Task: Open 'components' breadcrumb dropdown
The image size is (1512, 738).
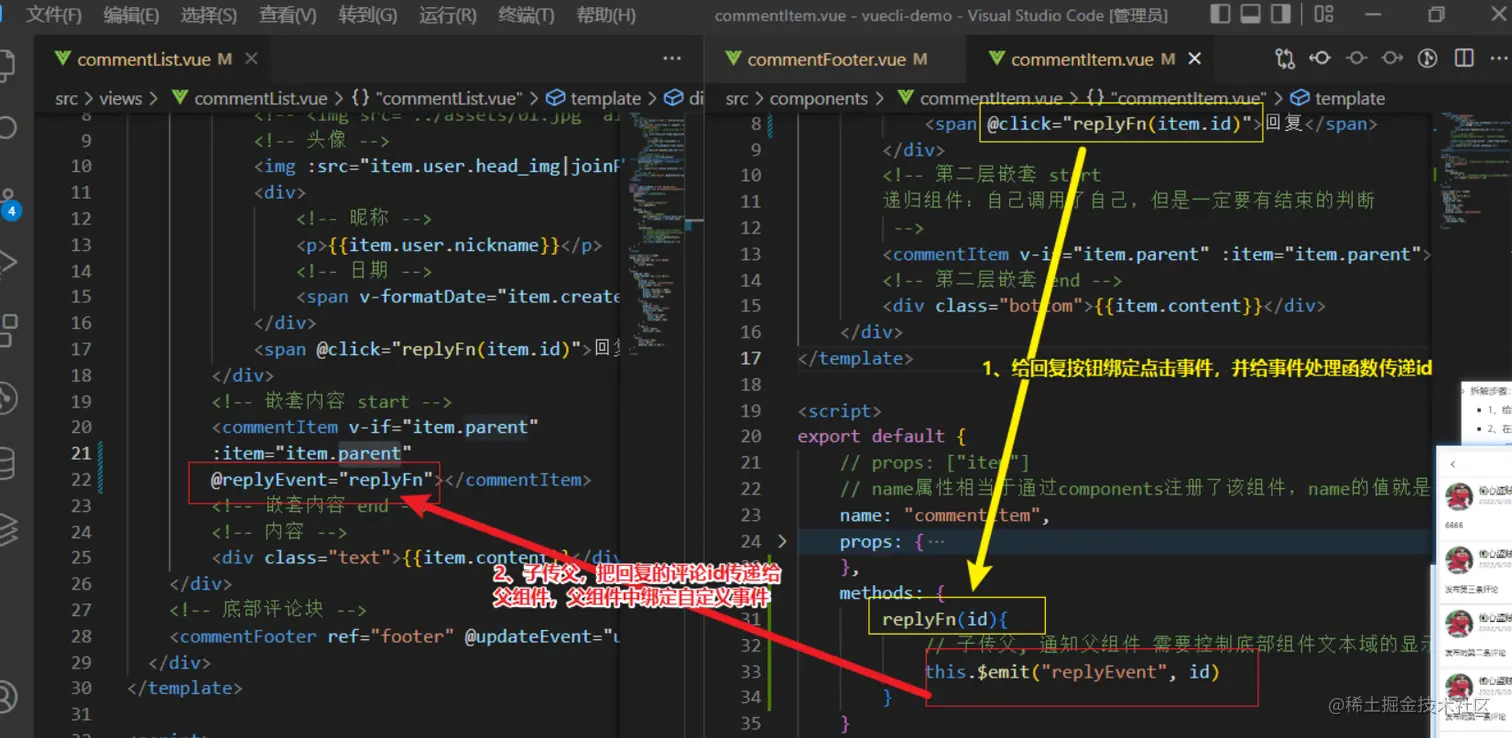Action: [818, 98]
